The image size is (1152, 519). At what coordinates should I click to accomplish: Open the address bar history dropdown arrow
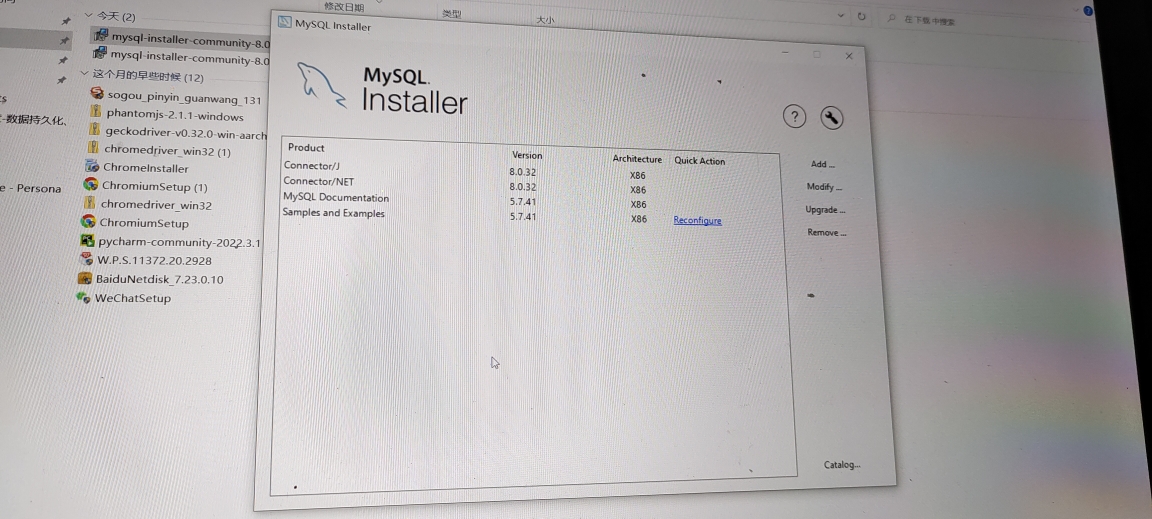840,15
